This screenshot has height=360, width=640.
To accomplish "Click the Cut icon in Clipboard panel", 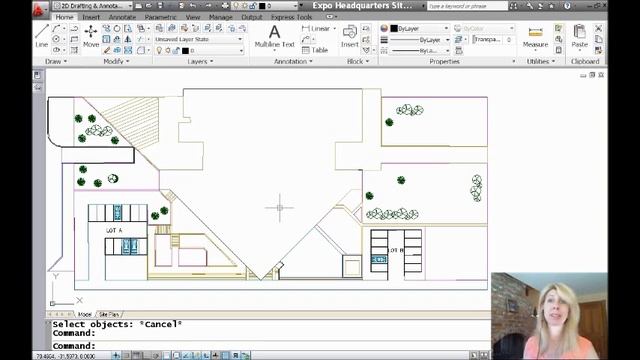I will pos(598,28).
